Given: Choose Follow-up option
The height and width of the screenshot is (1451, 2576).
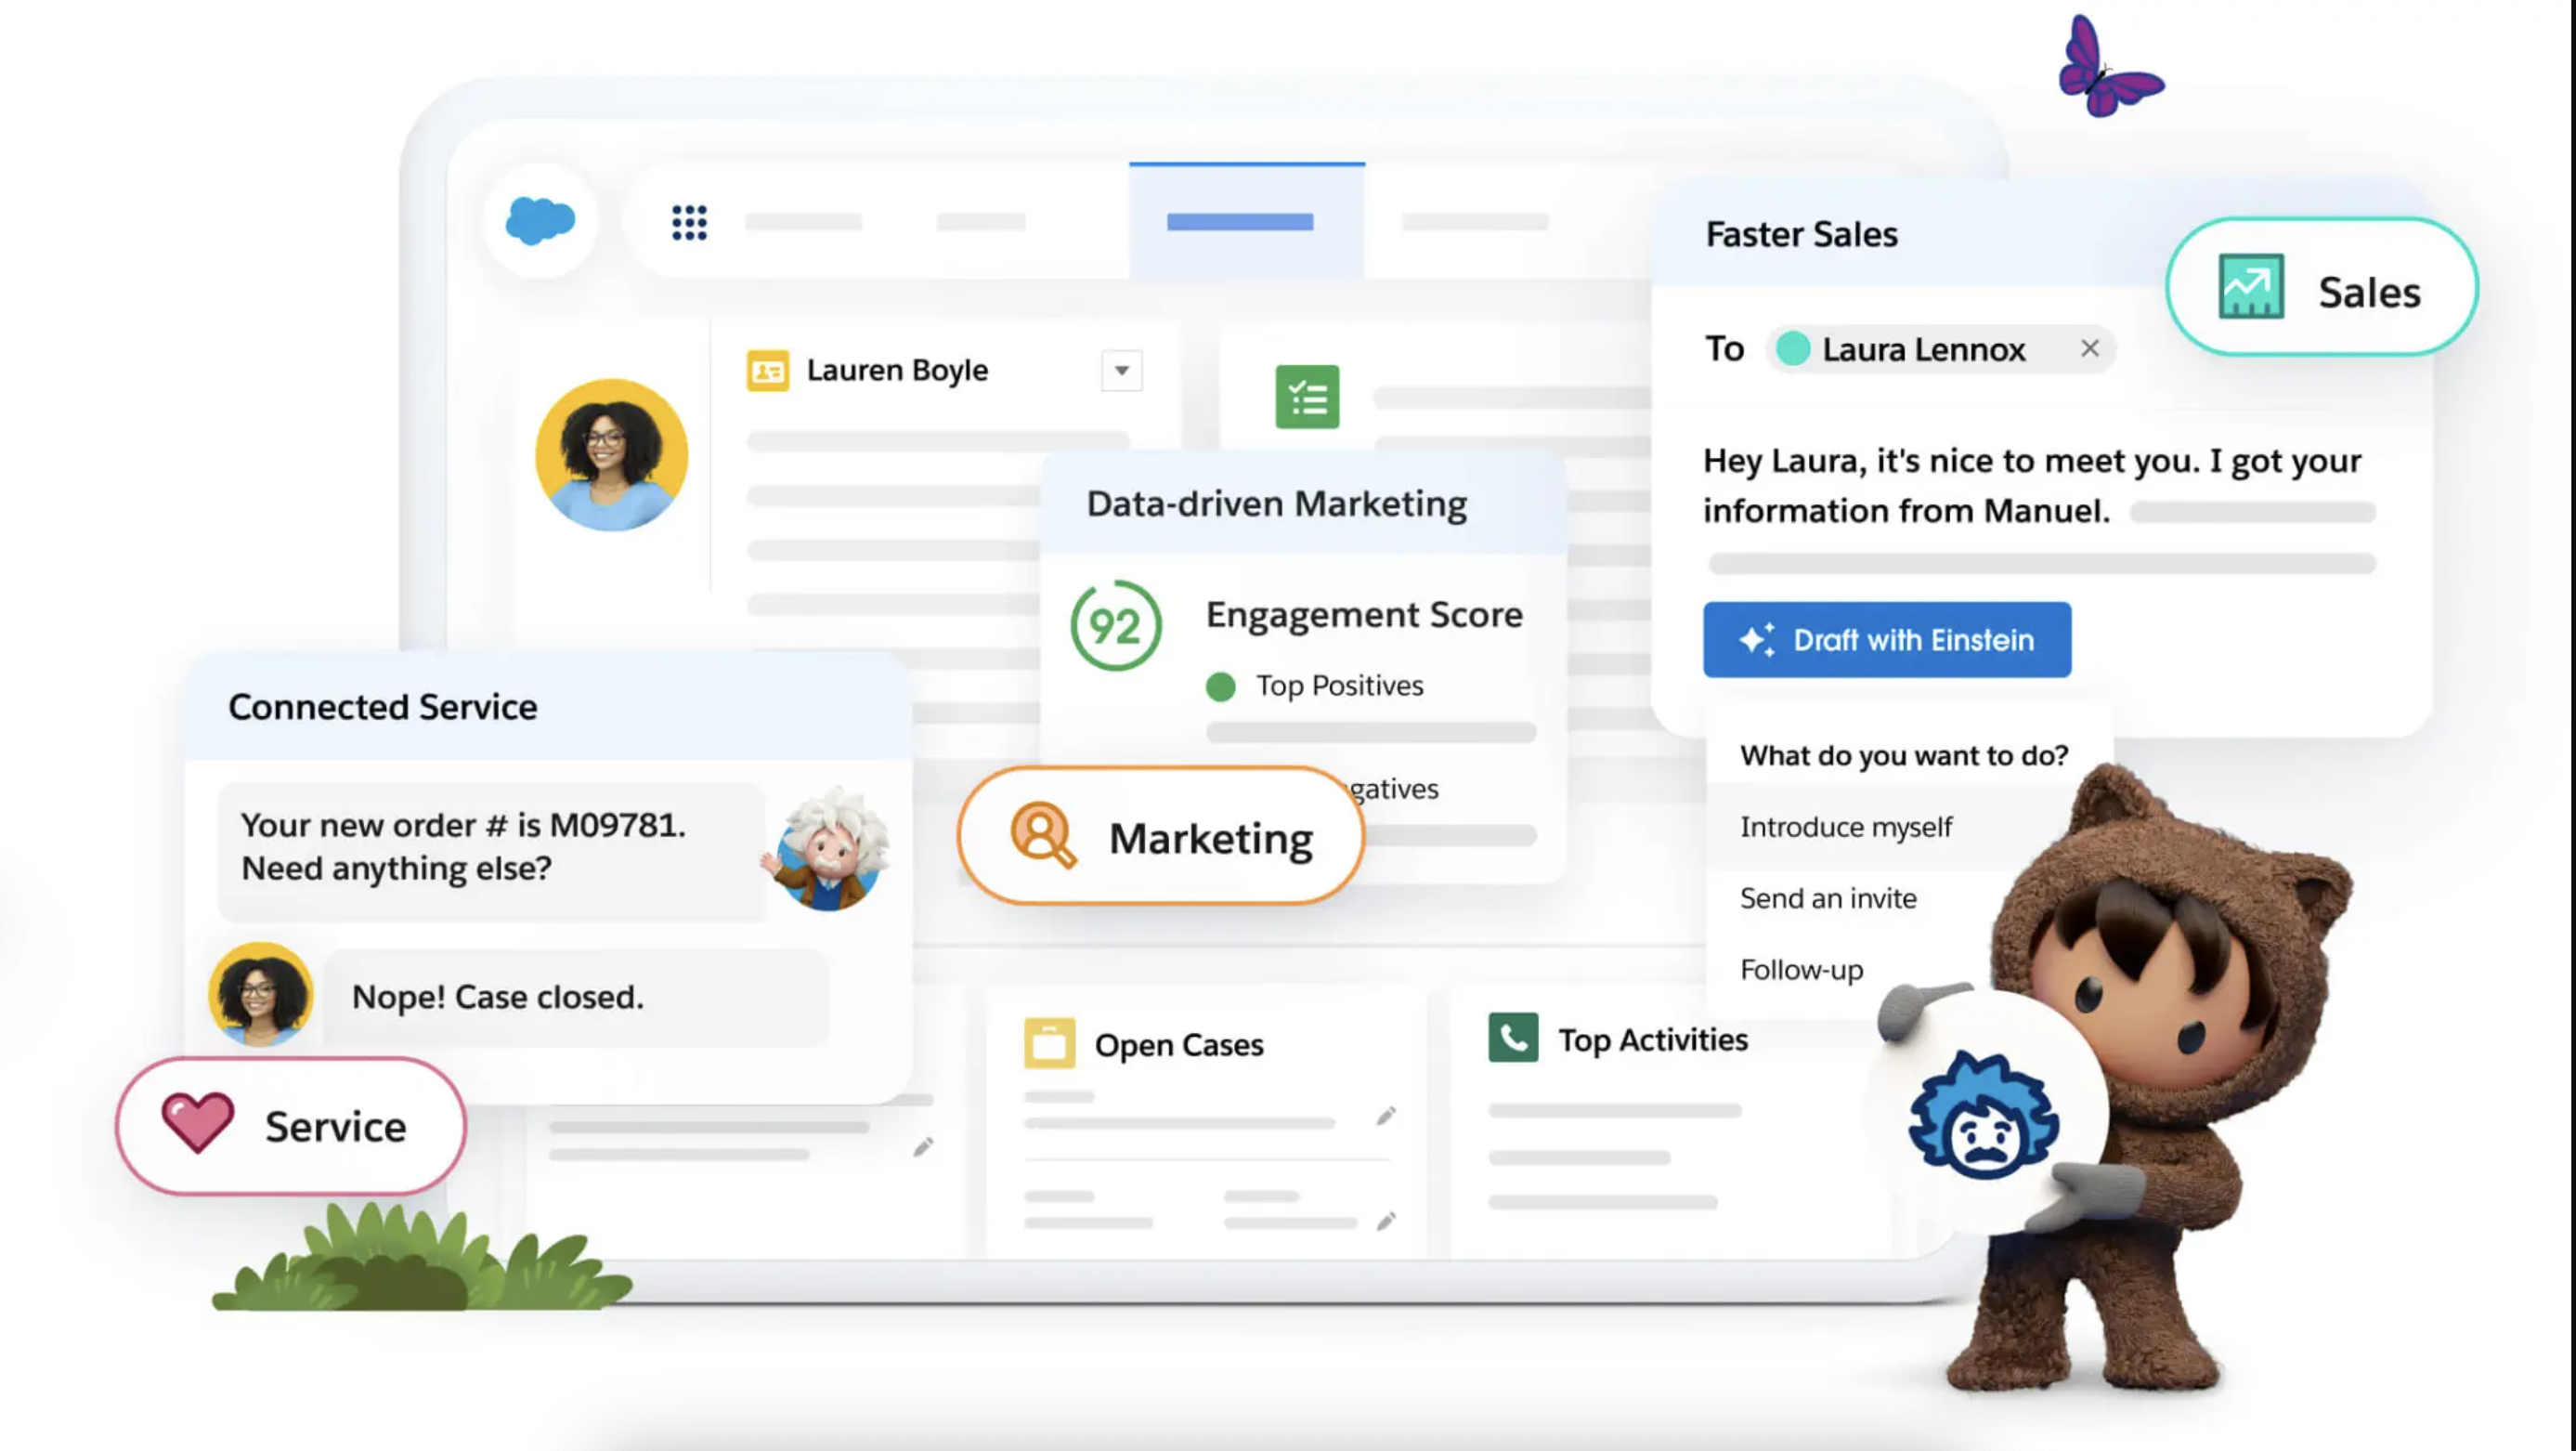Looking at the screenshot, I should coord(1801,970).
